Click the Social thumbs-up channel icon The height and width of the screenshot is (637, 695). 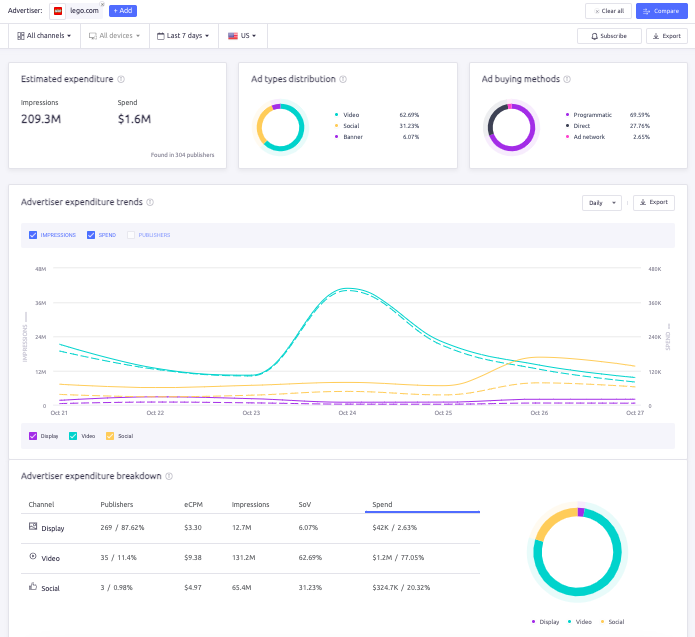(33, 587)
